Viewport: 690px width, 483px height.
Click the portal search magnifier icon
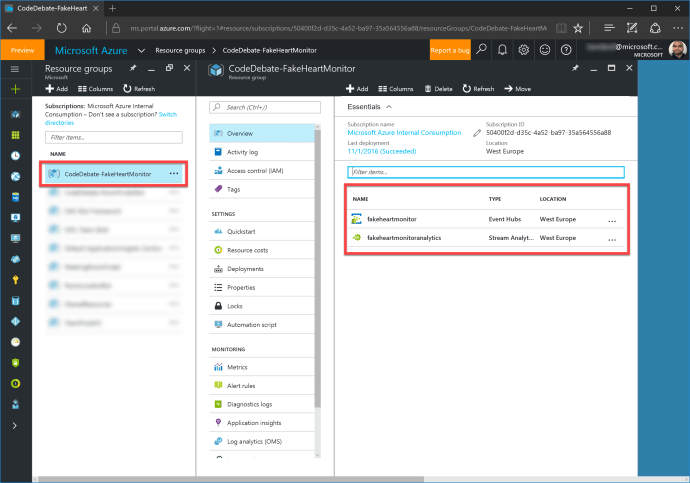point(481,49)
